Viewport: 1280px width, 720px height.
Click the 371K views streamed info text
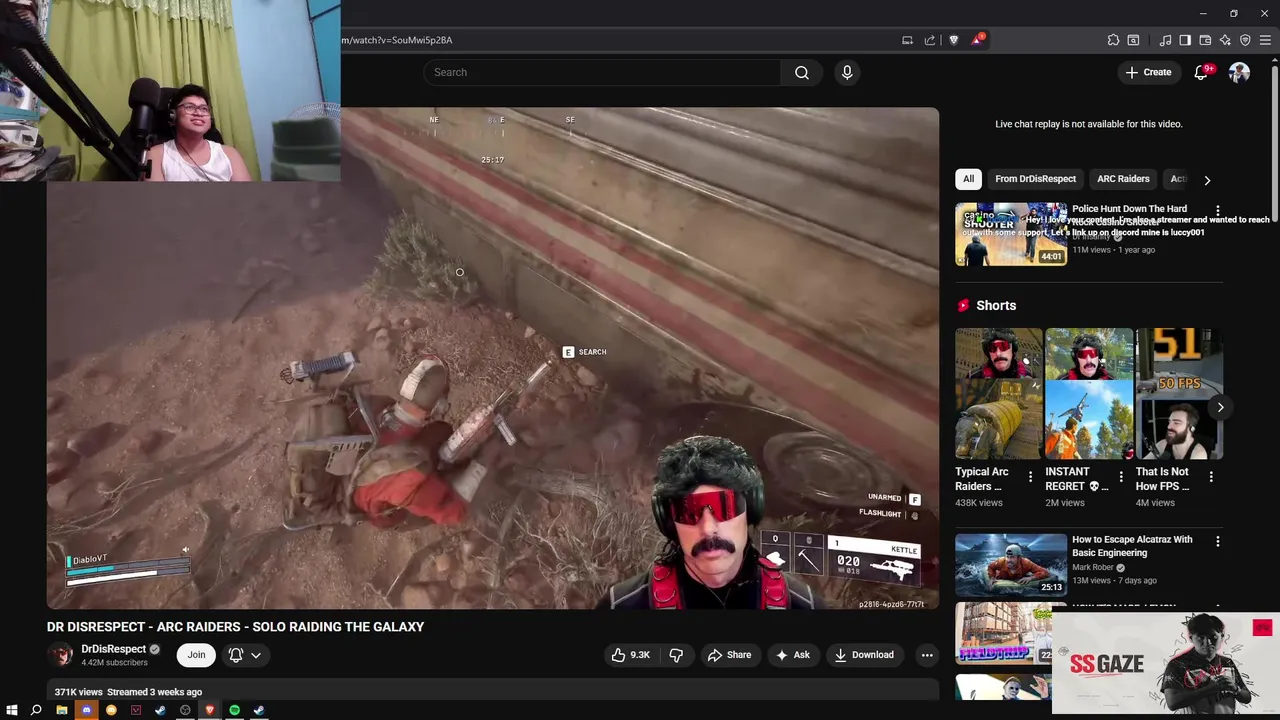click(x=128, y=692)
